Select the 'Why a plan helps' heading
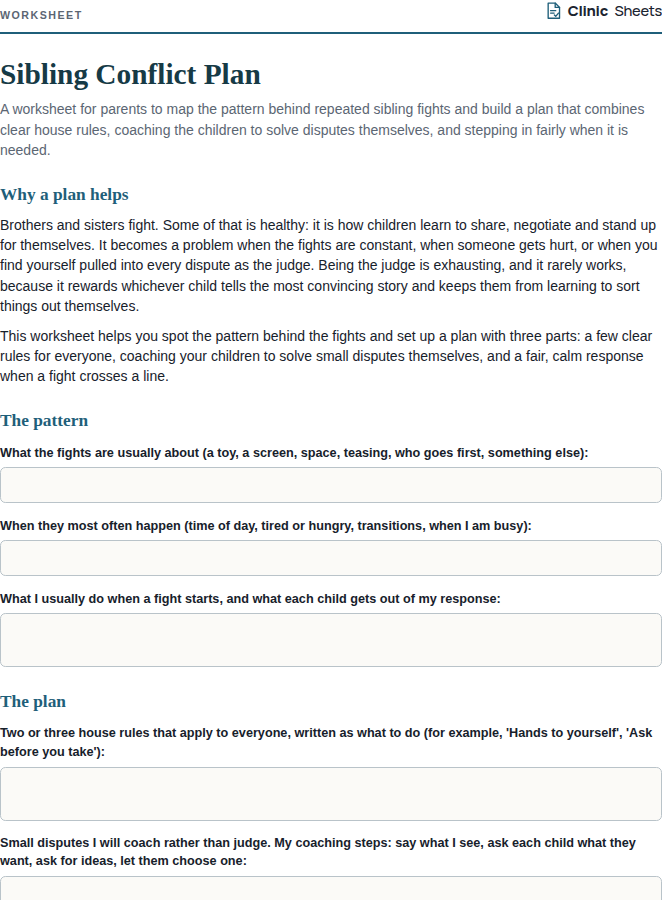Screen dimensions: 662x900 click(64, 195)
